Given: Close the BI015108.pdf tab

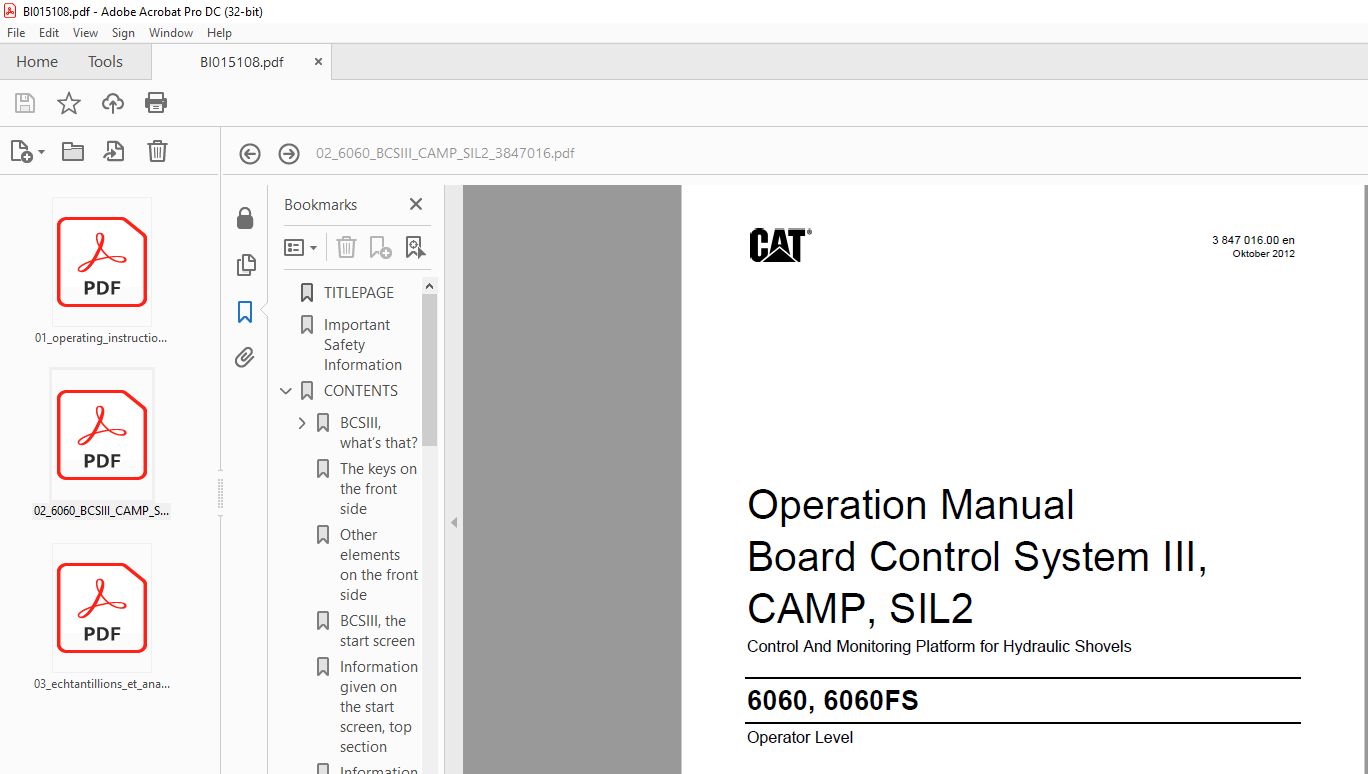Looking at the screenshot, I should click(318, 61).
